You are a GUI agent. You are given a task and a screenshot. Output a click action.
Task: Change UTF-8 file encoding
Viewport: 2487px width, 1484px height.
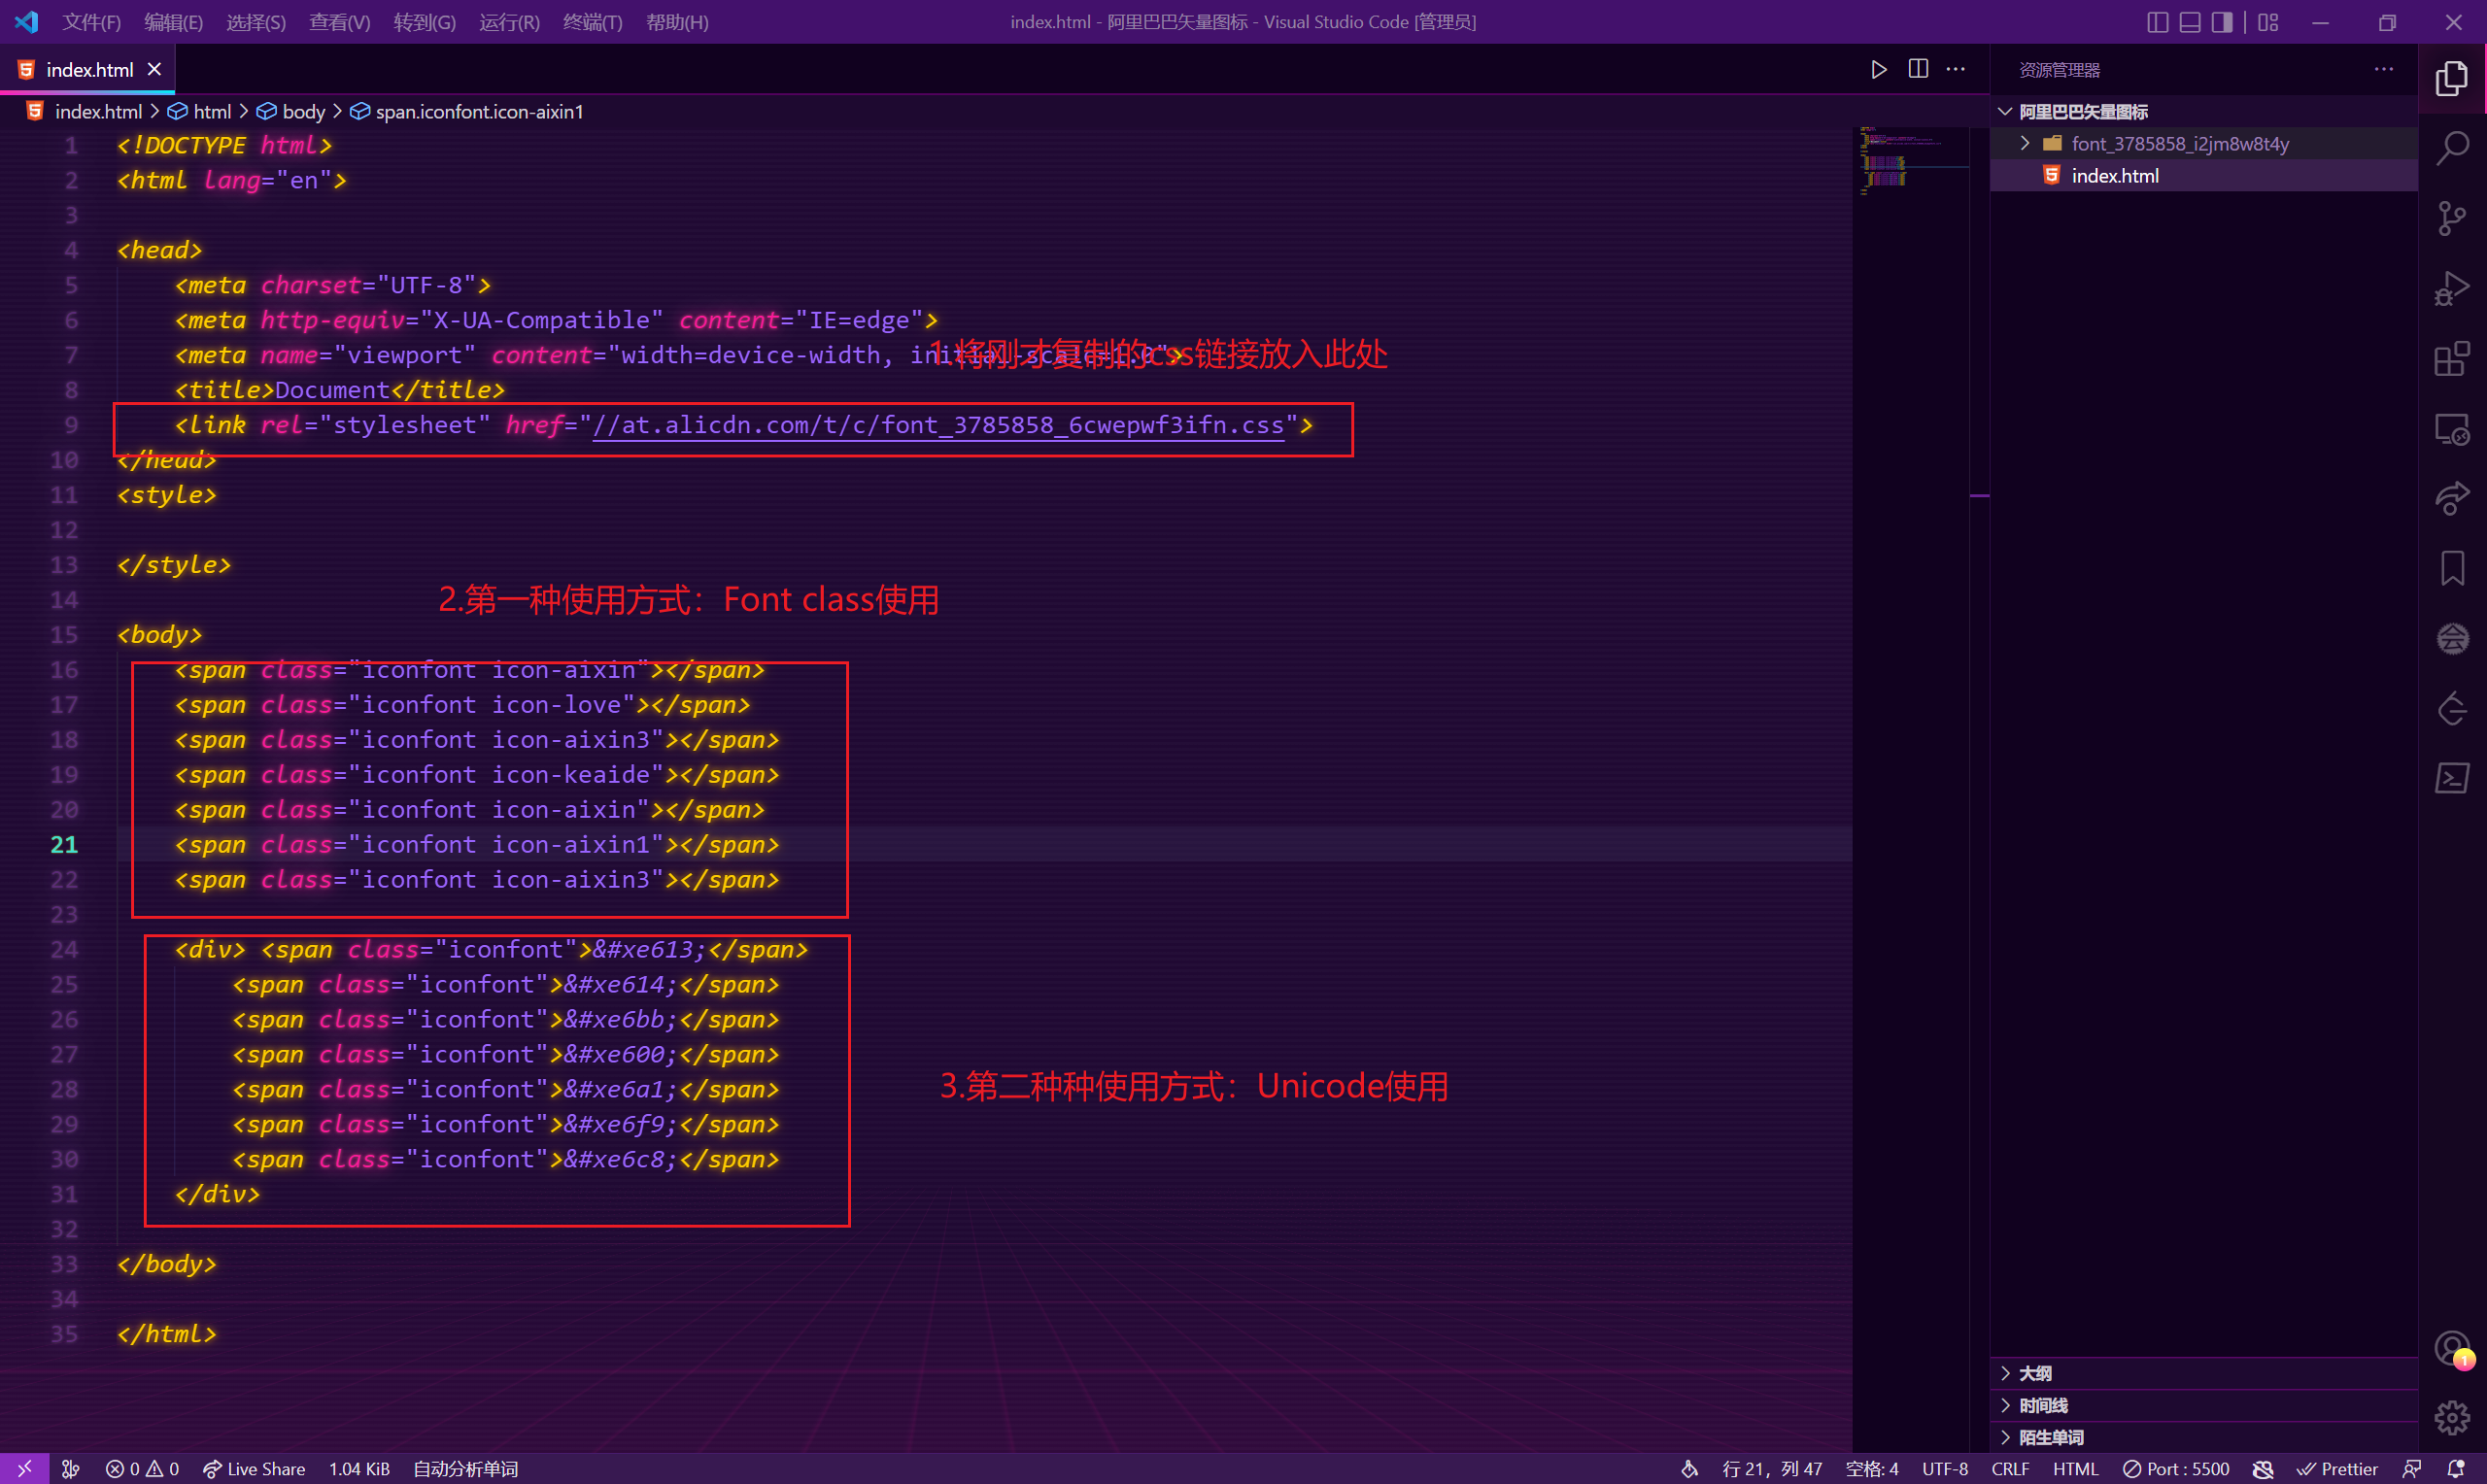(x=1944, y=1468)
